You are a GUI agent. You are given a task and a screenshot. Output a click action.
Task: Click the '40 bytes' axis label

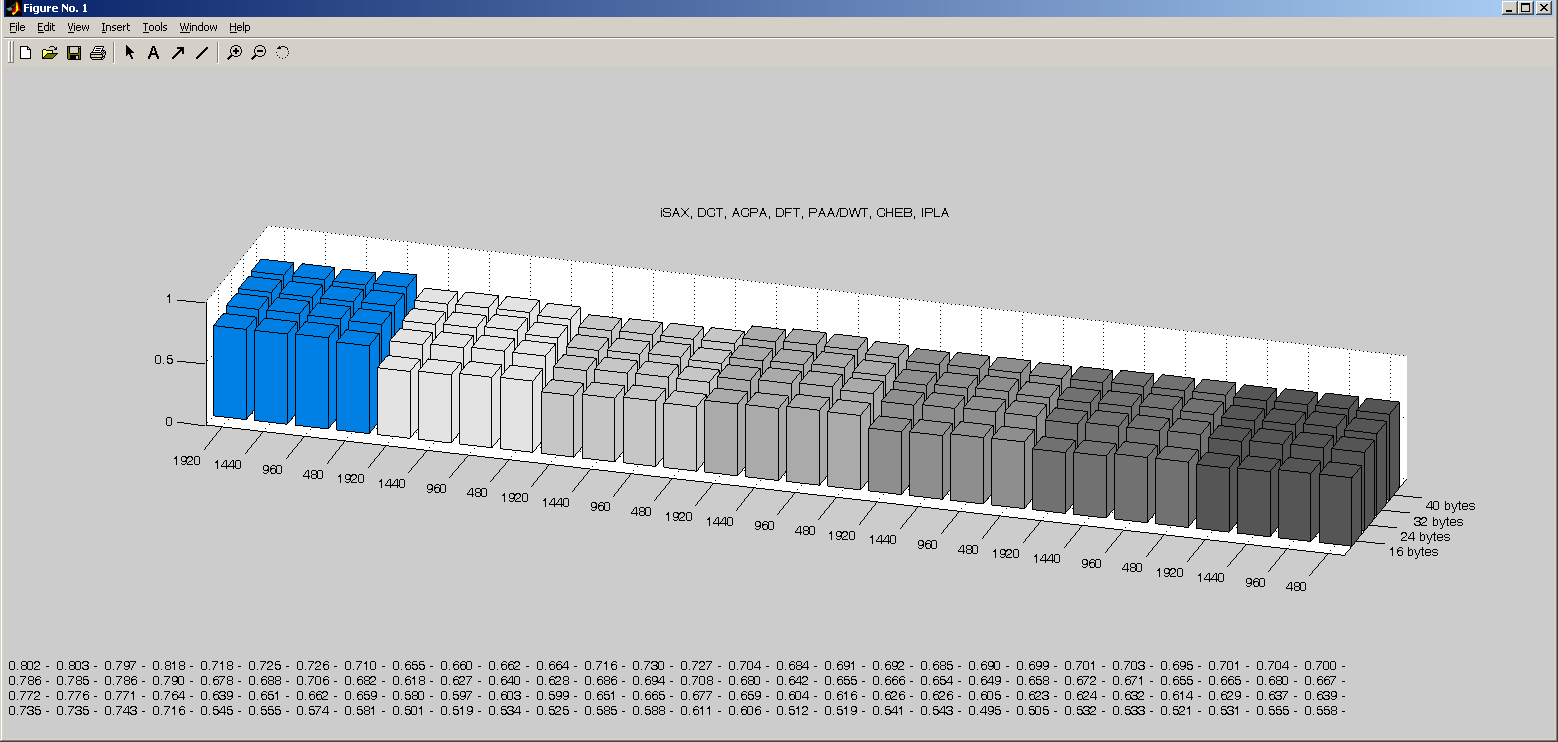pos(1450,506)
